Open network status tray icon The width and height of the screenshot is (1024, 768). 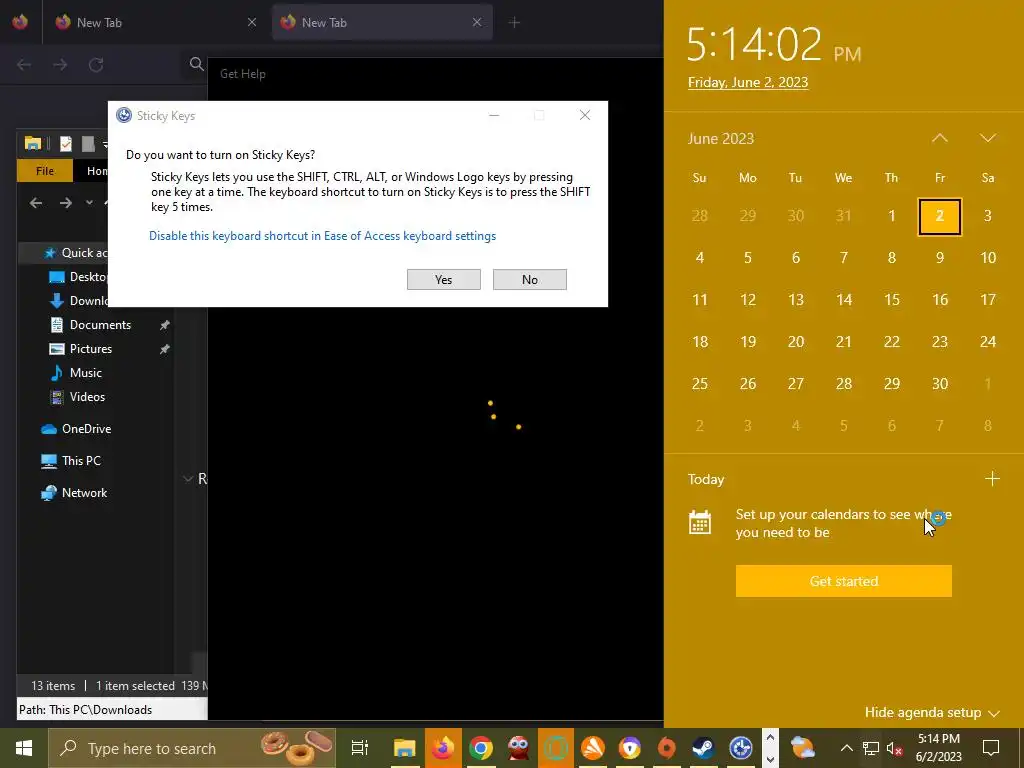(x=871, y=748)
